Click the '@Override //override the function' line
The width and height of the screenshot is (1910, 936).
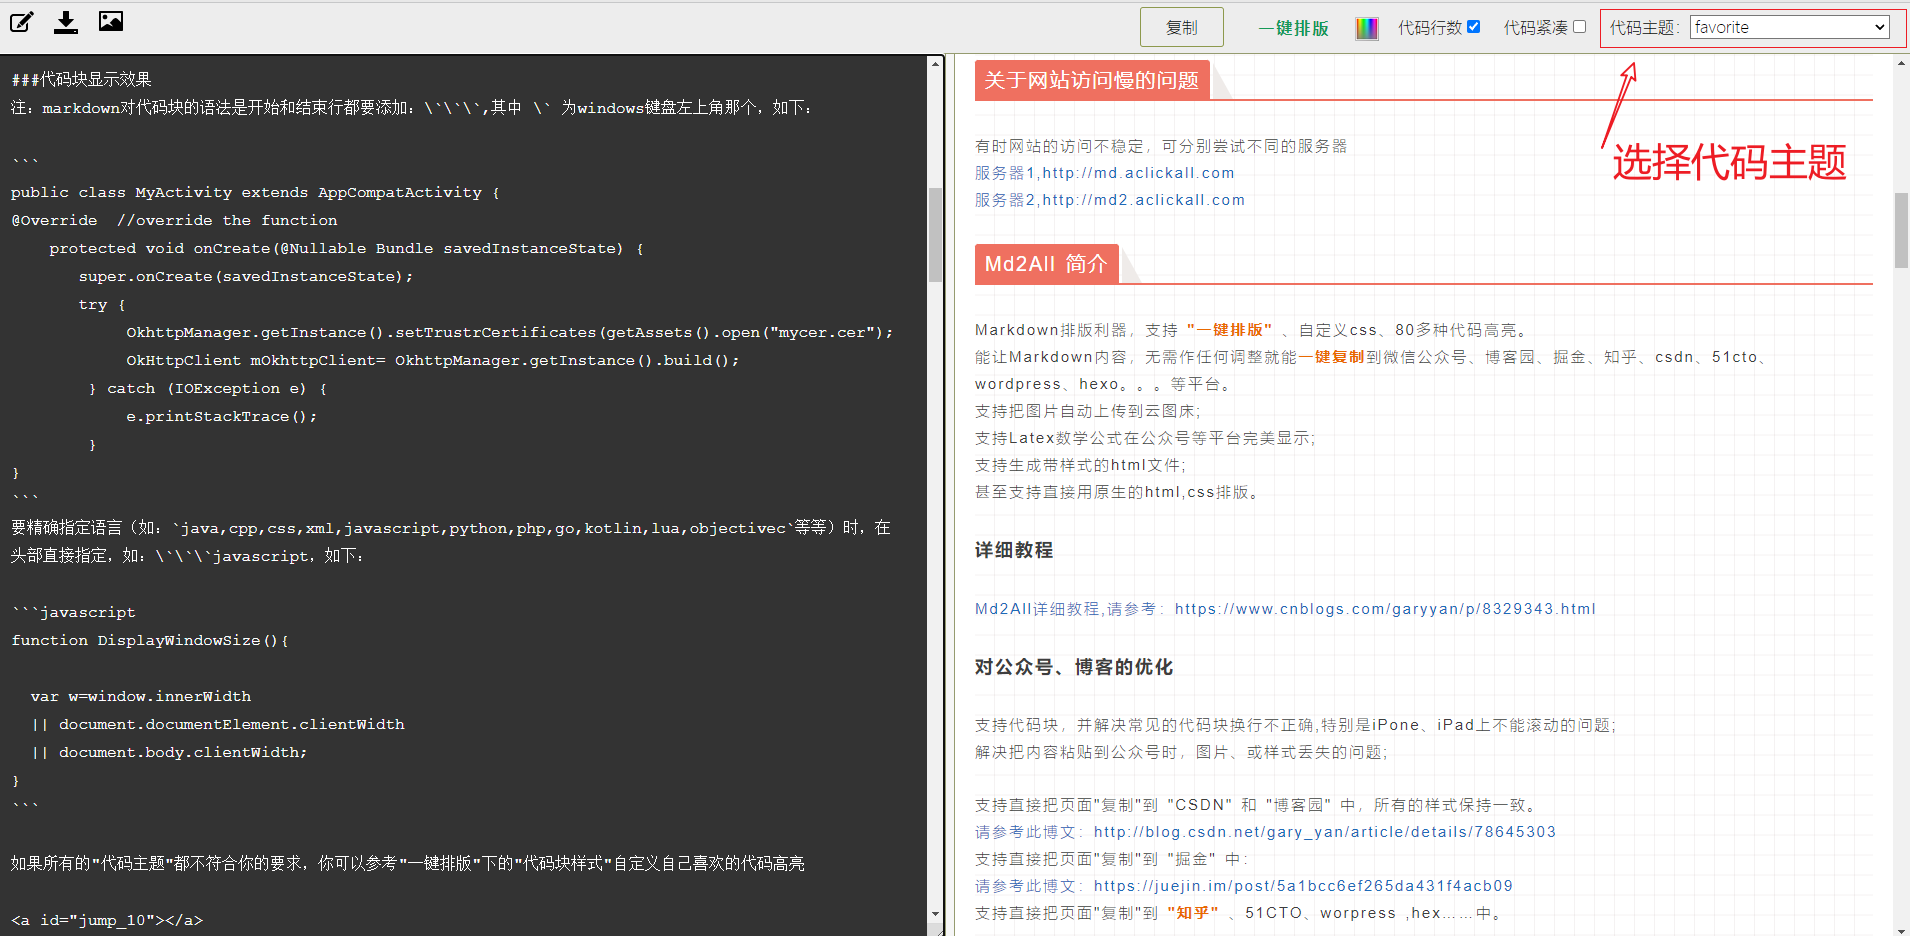pyautogui.click(x=174, y=220)
